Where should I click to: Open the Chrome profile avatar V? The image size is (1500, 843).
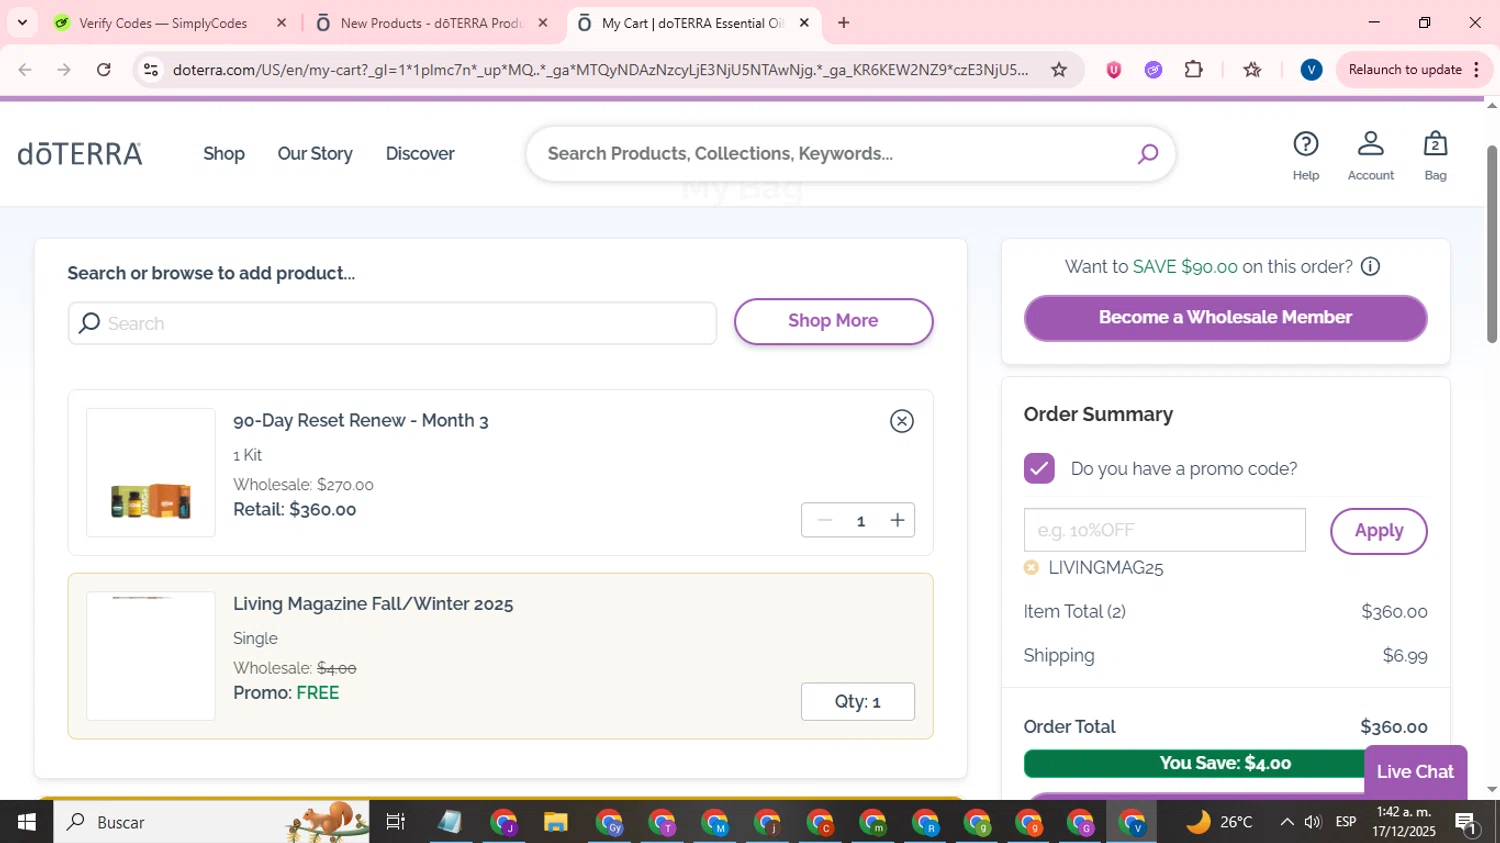tap(1311, 70)
